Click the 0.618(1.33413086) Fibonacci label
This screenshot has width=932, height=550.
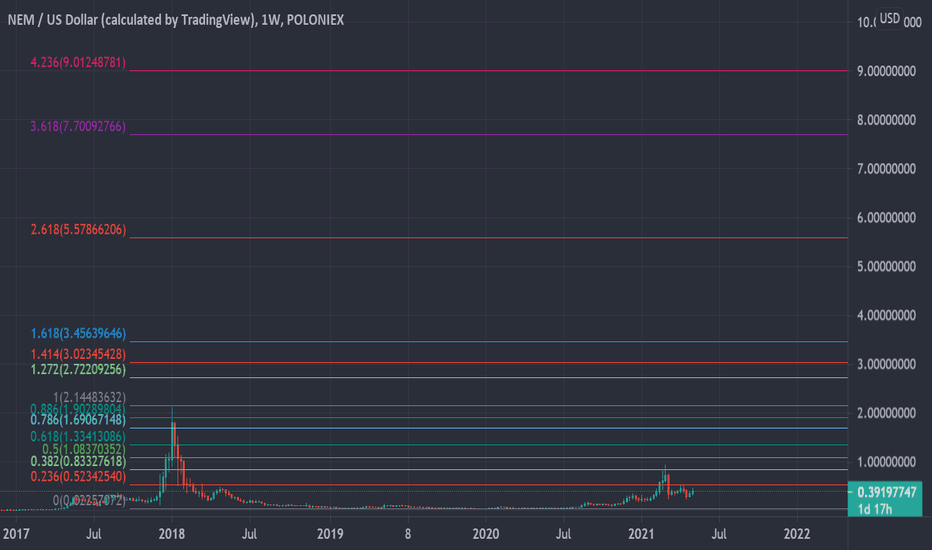pos(78,437)
